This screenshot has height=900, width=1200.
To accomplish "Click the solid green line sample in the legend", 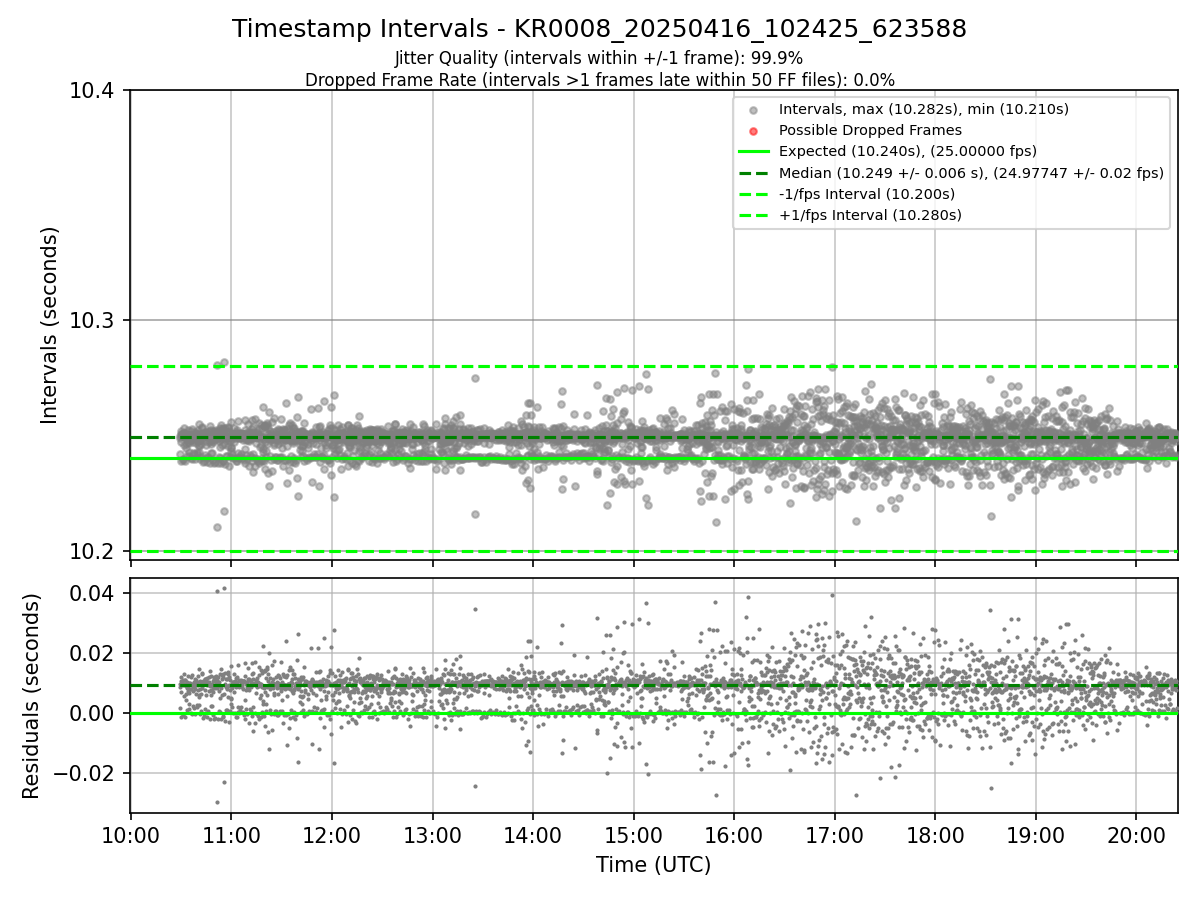I will pyautogui.click(x=754, y=152).
